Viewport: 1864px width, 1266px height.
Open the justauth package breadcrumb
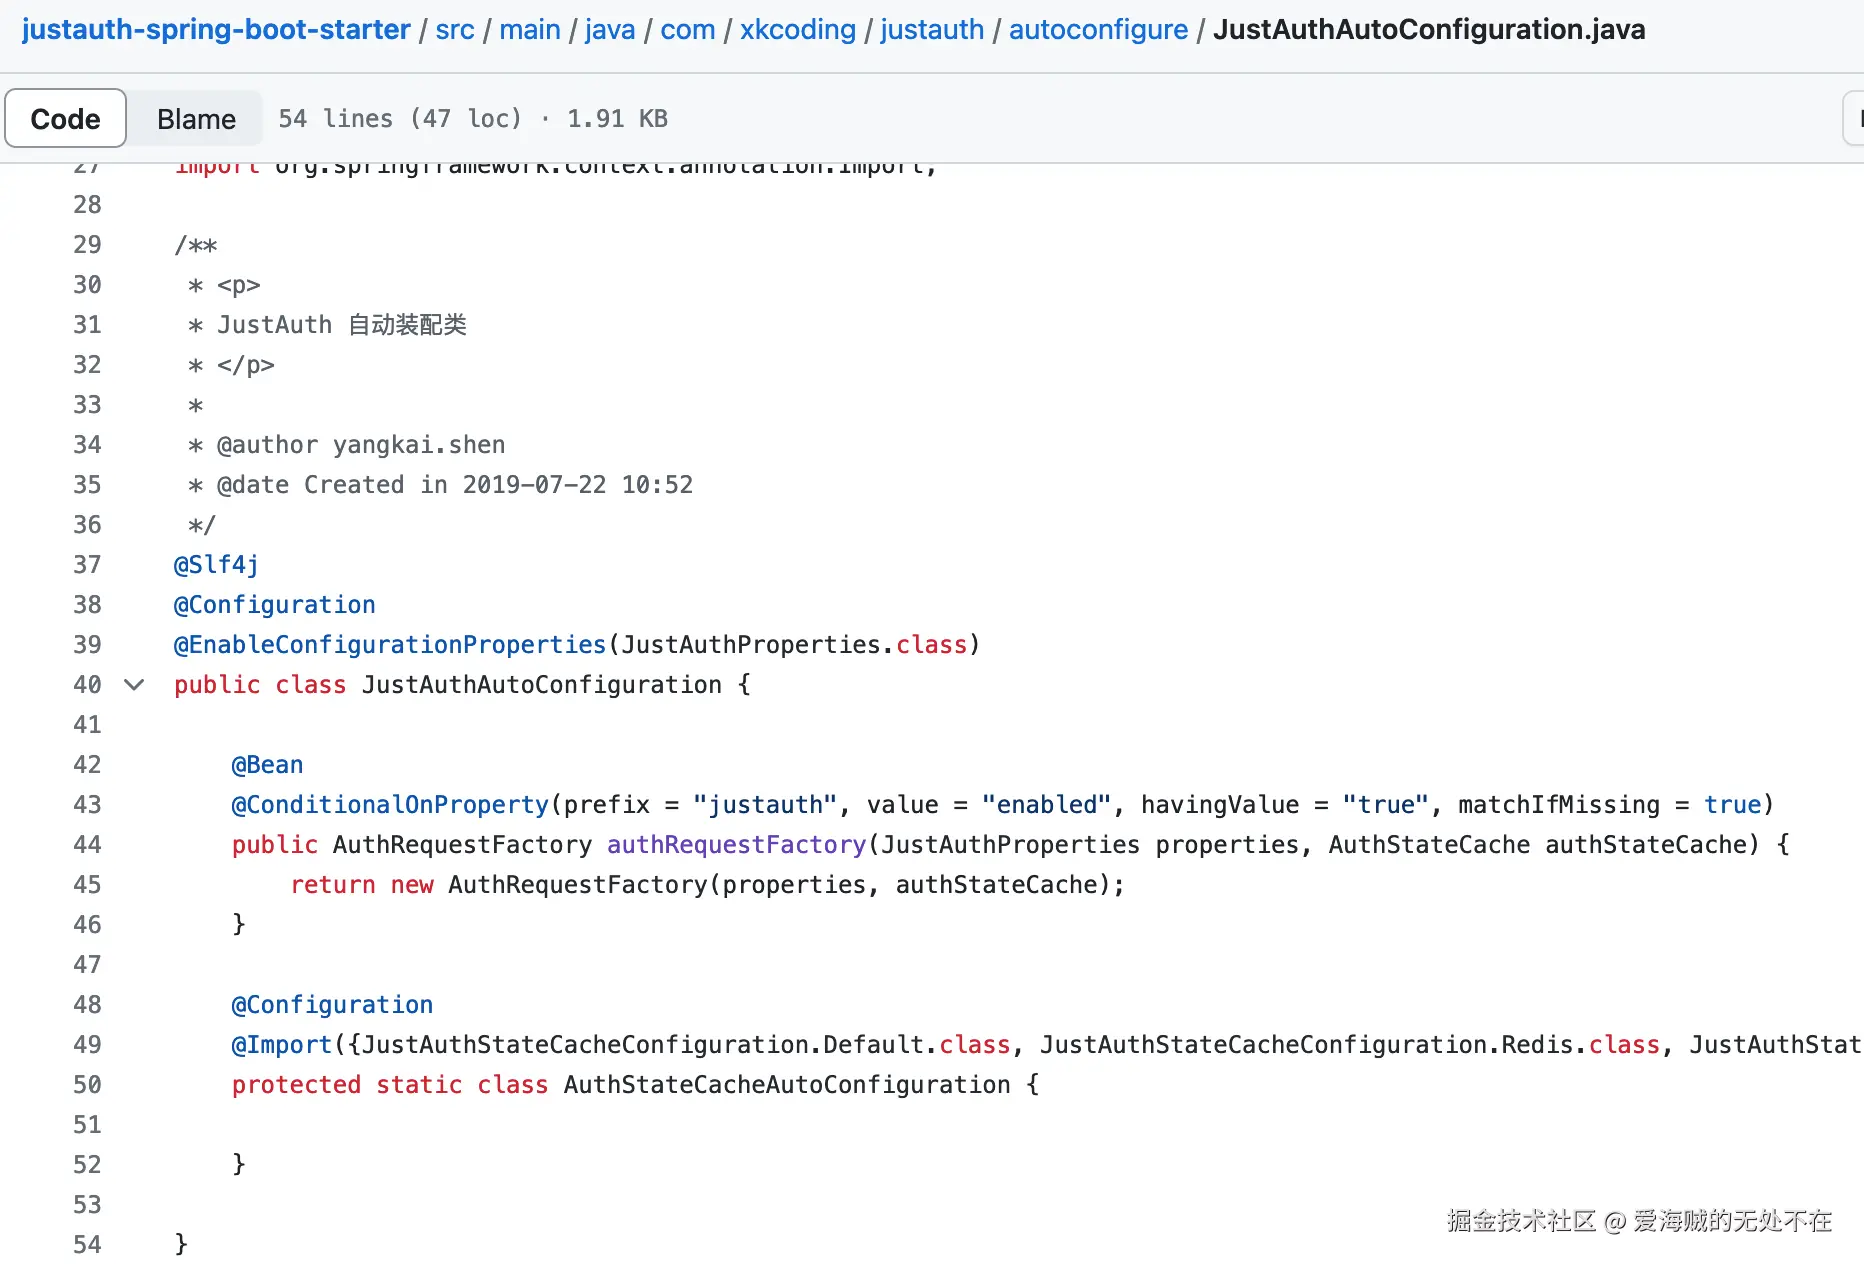[932, 30]
